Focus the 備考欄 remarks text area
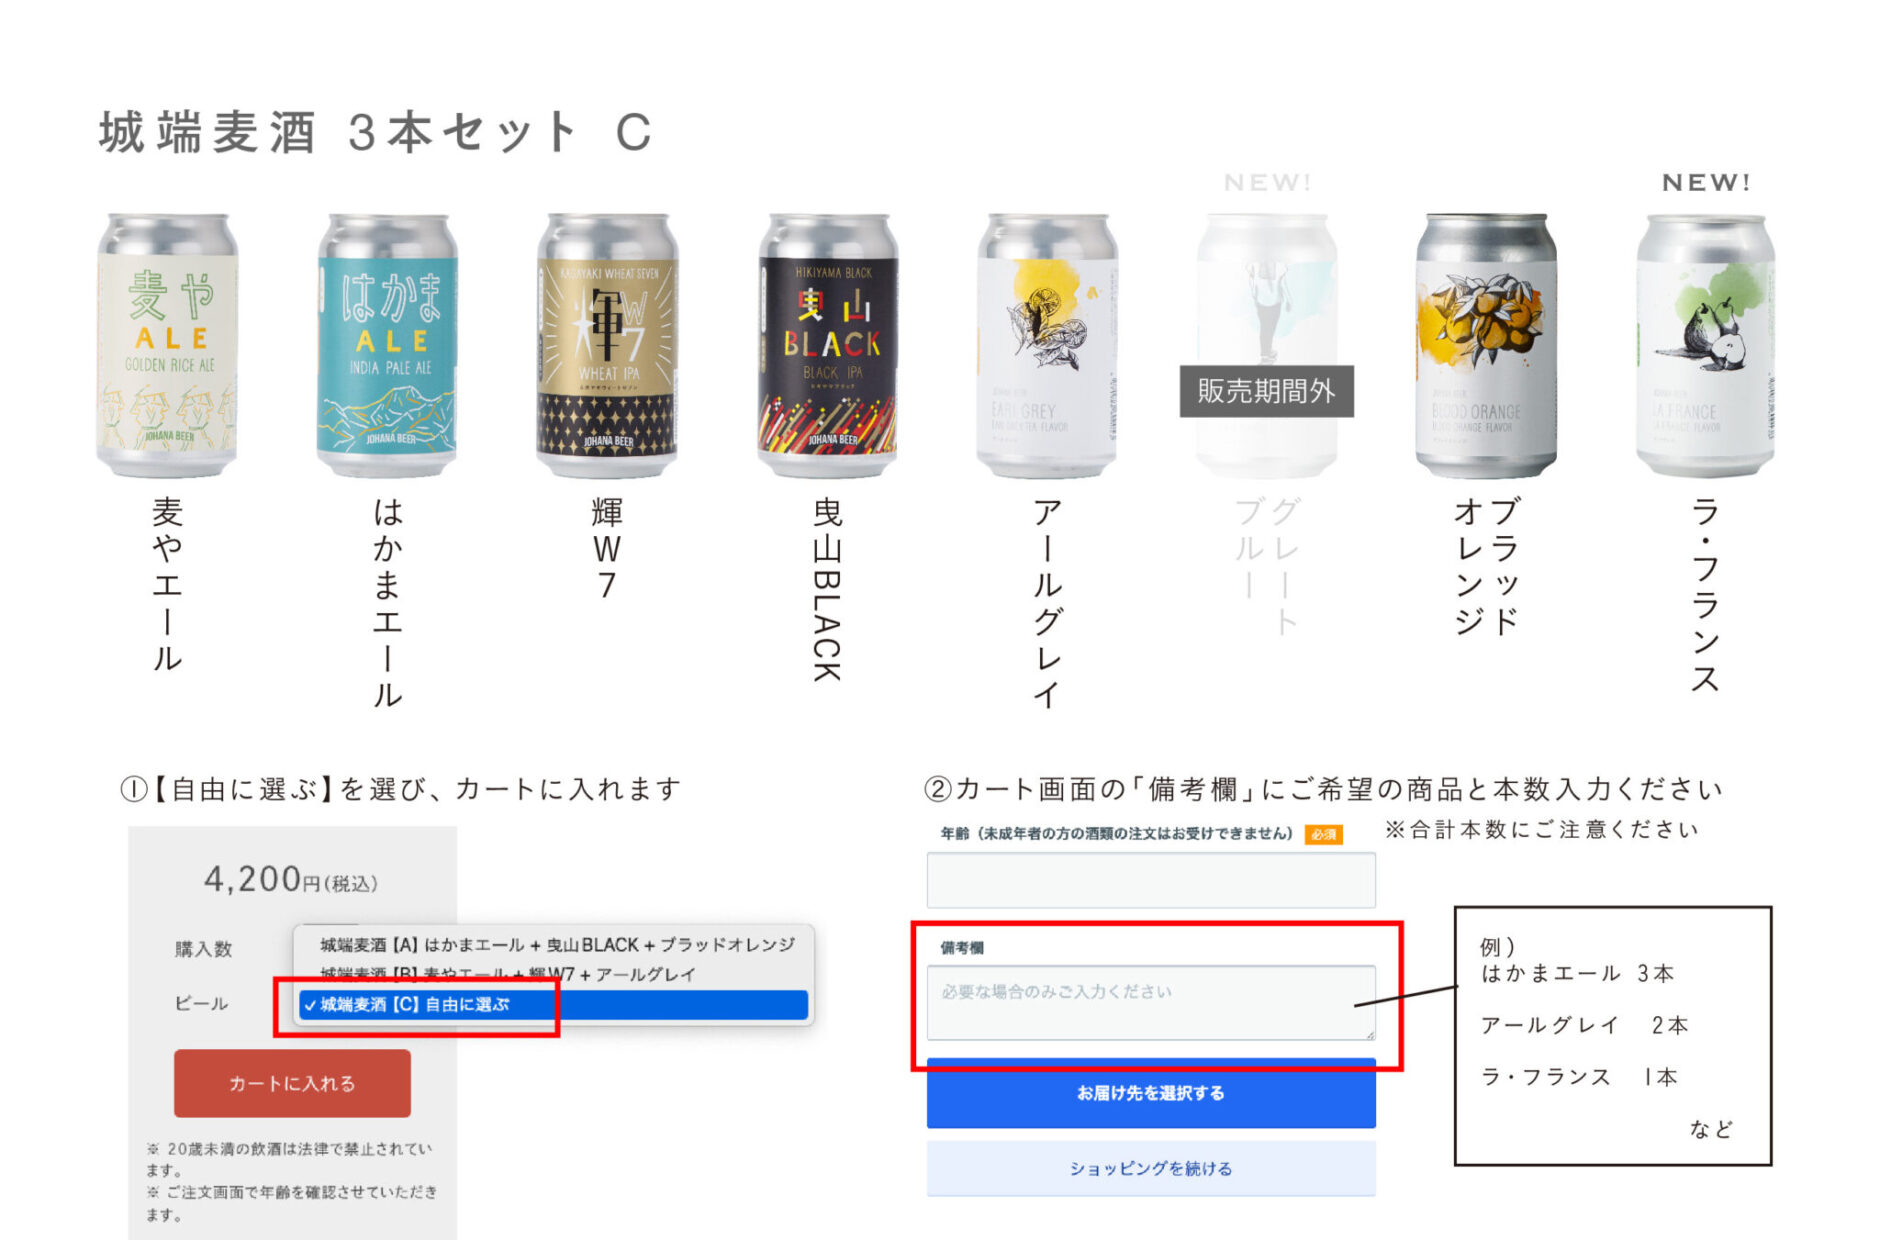Screen dimensions: 1880x1240 pos(1151,1002)
